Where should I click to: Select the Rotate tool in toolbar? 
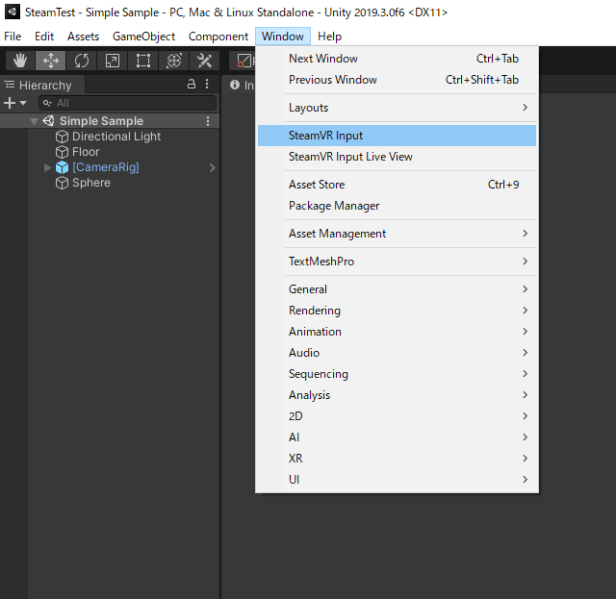coord(81,61)
